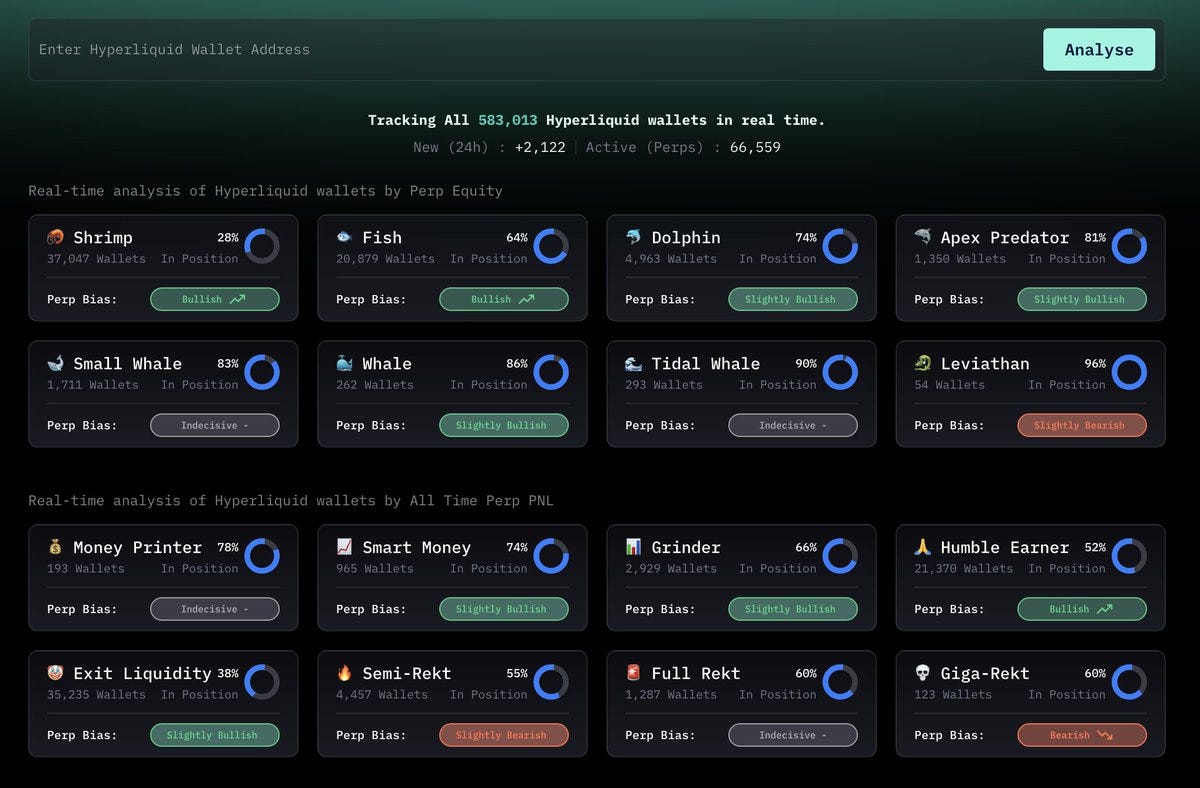The height and width of the screenshot is (788, 1200).
Task: Click the "37,047 Wallets" text
Action: coord(96,259)
